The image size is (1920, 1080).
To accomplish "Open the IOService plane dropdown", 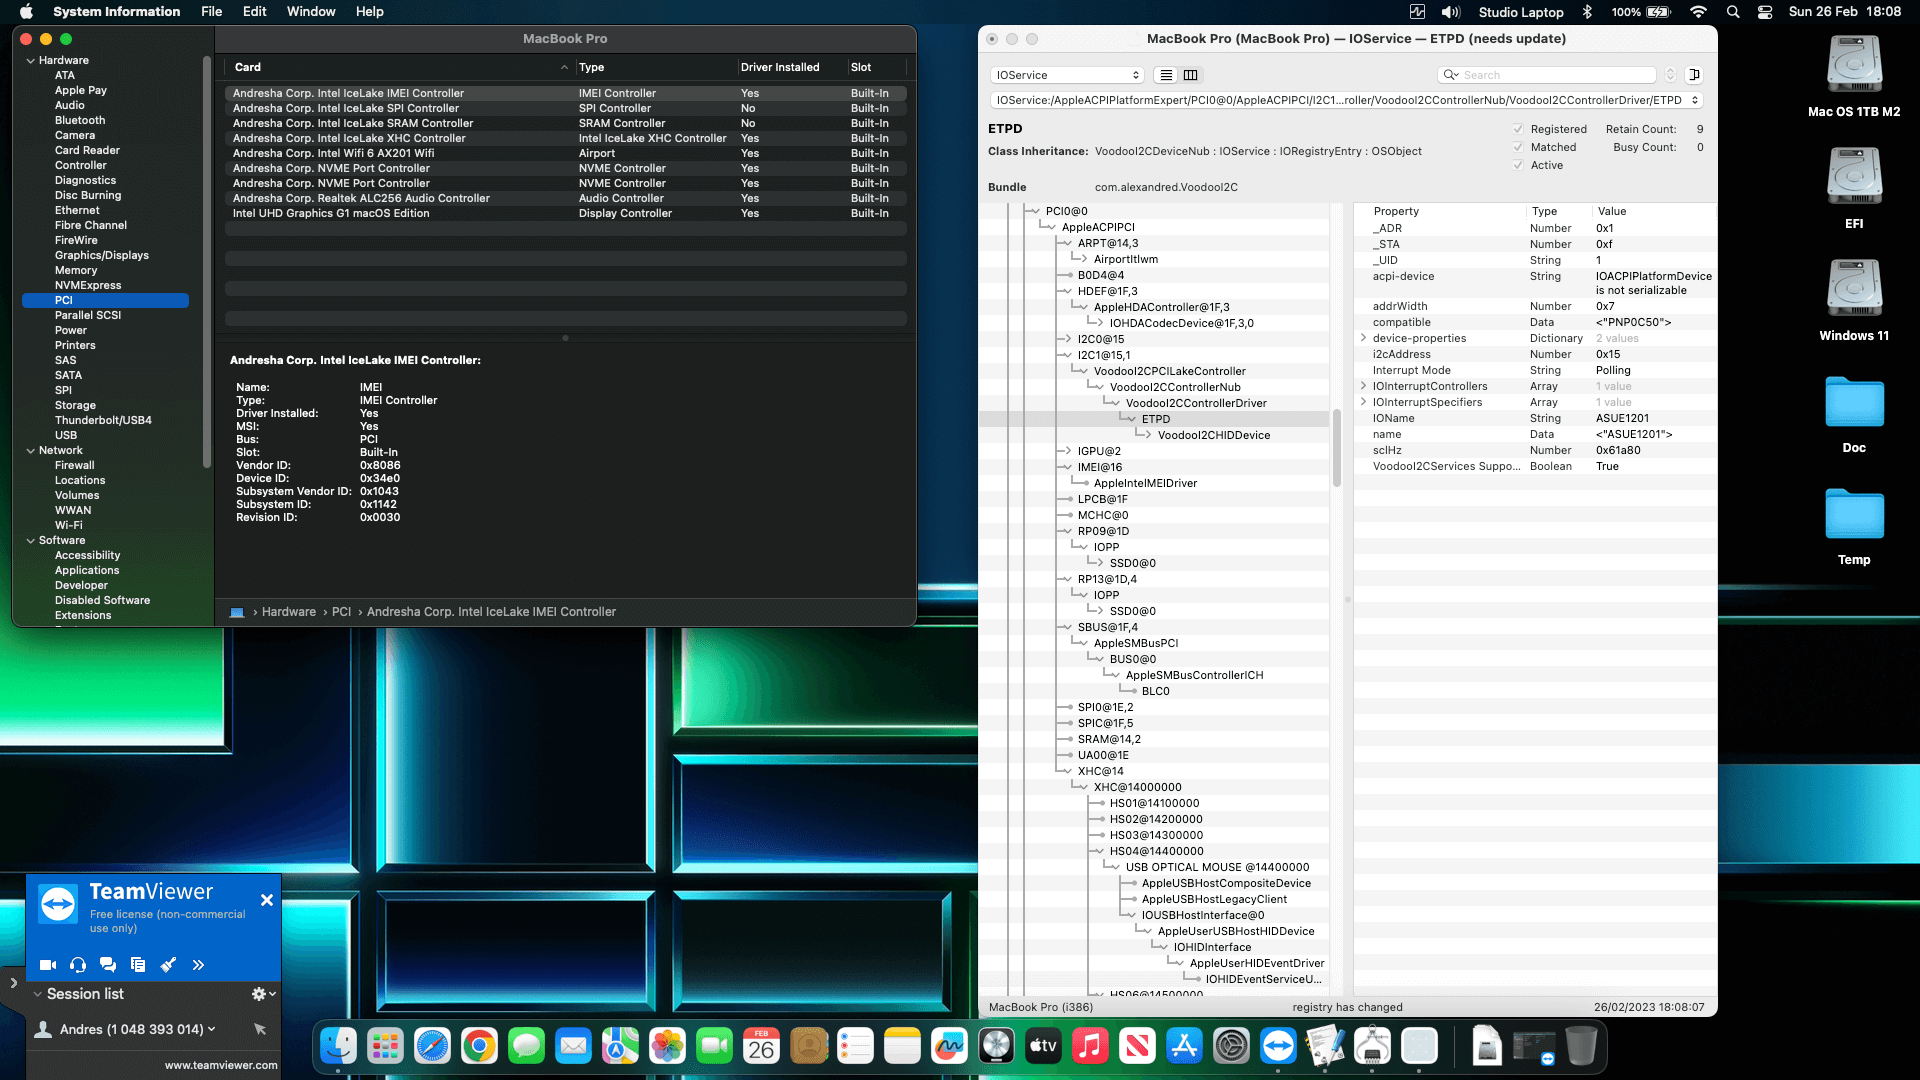I will click(1067, 75).
